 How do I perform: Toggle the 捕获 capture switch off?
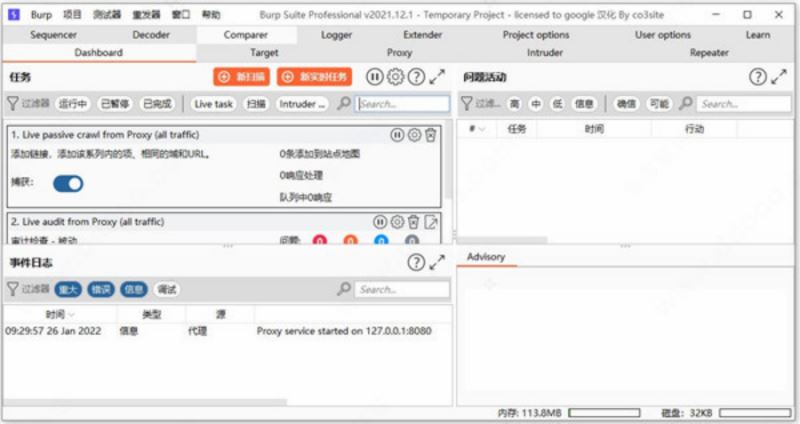pos(68,184)
